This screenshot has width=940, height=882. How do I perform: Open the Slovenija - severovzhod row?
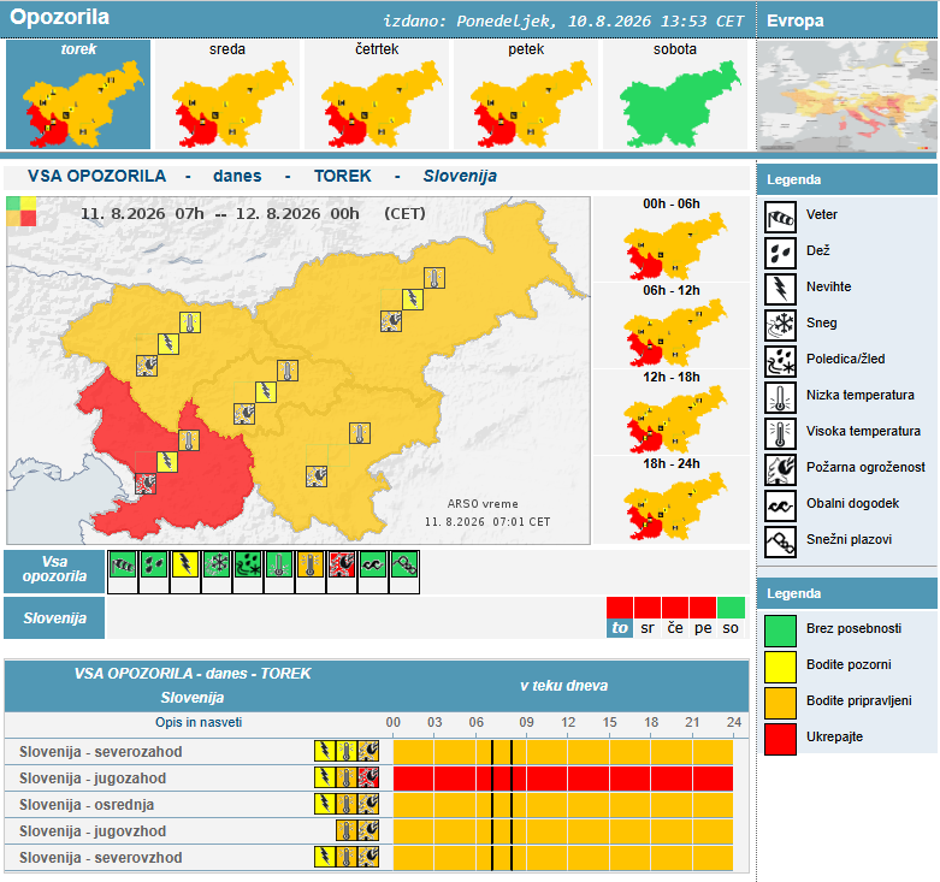point(376,857)
